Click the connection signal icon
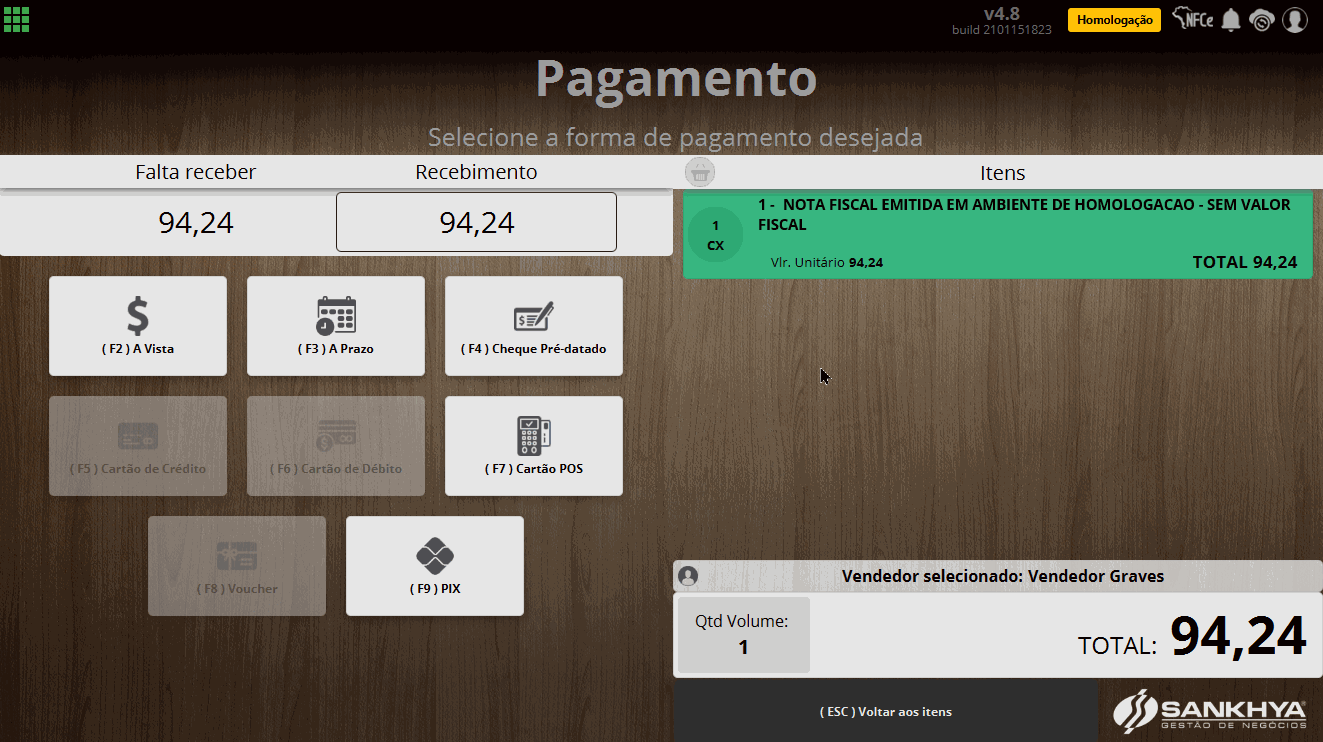This screenshot has height=742, width=1323. (1262, 20)
